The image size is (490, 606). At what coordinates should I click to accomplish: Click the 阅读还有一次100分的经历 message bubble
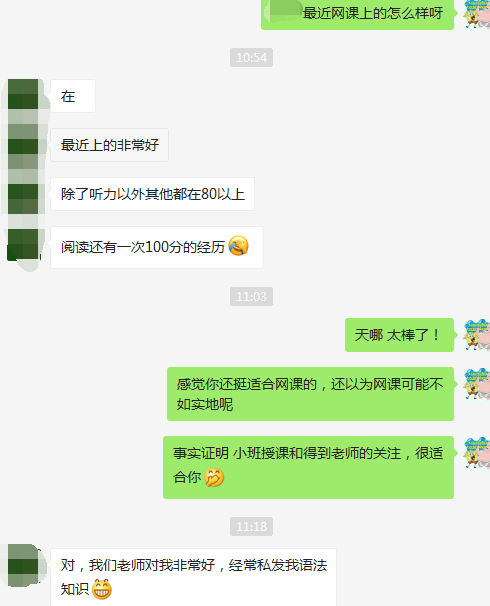(x=157, y=247)
